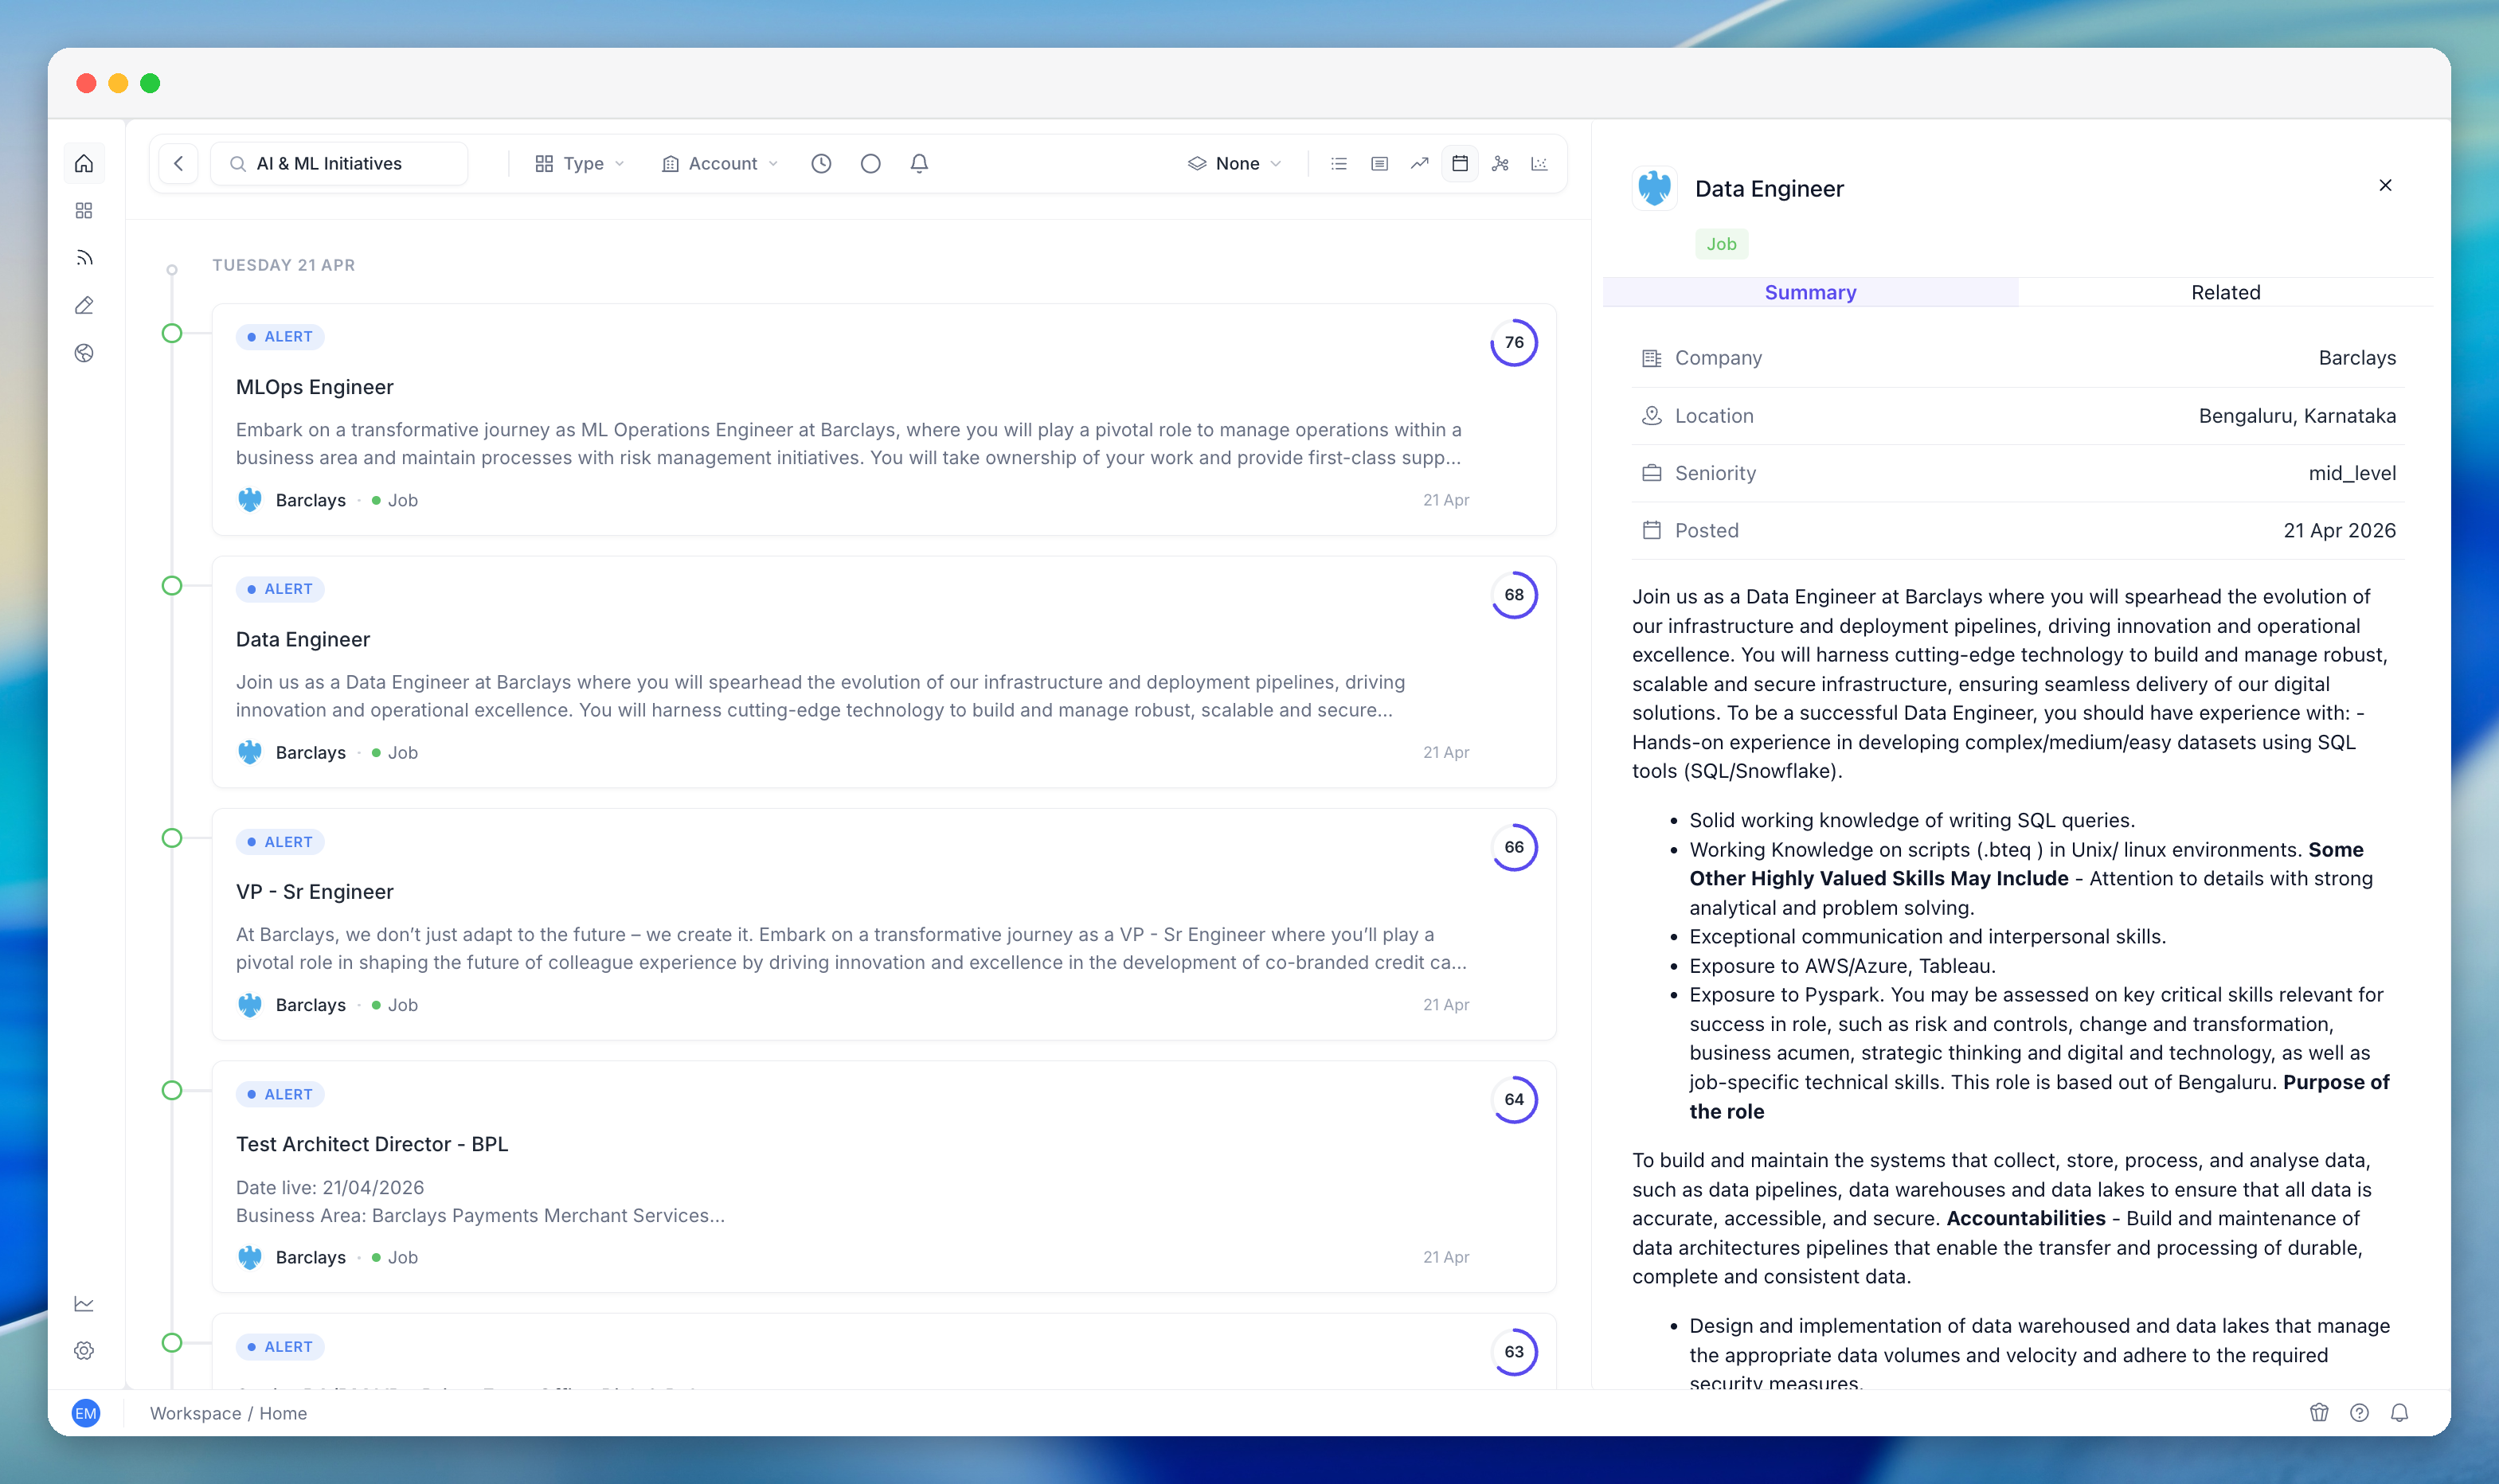This screenshot has width=2499, height=1484.
Task: Select the calendar timeline view
Action: (1460, 163)
